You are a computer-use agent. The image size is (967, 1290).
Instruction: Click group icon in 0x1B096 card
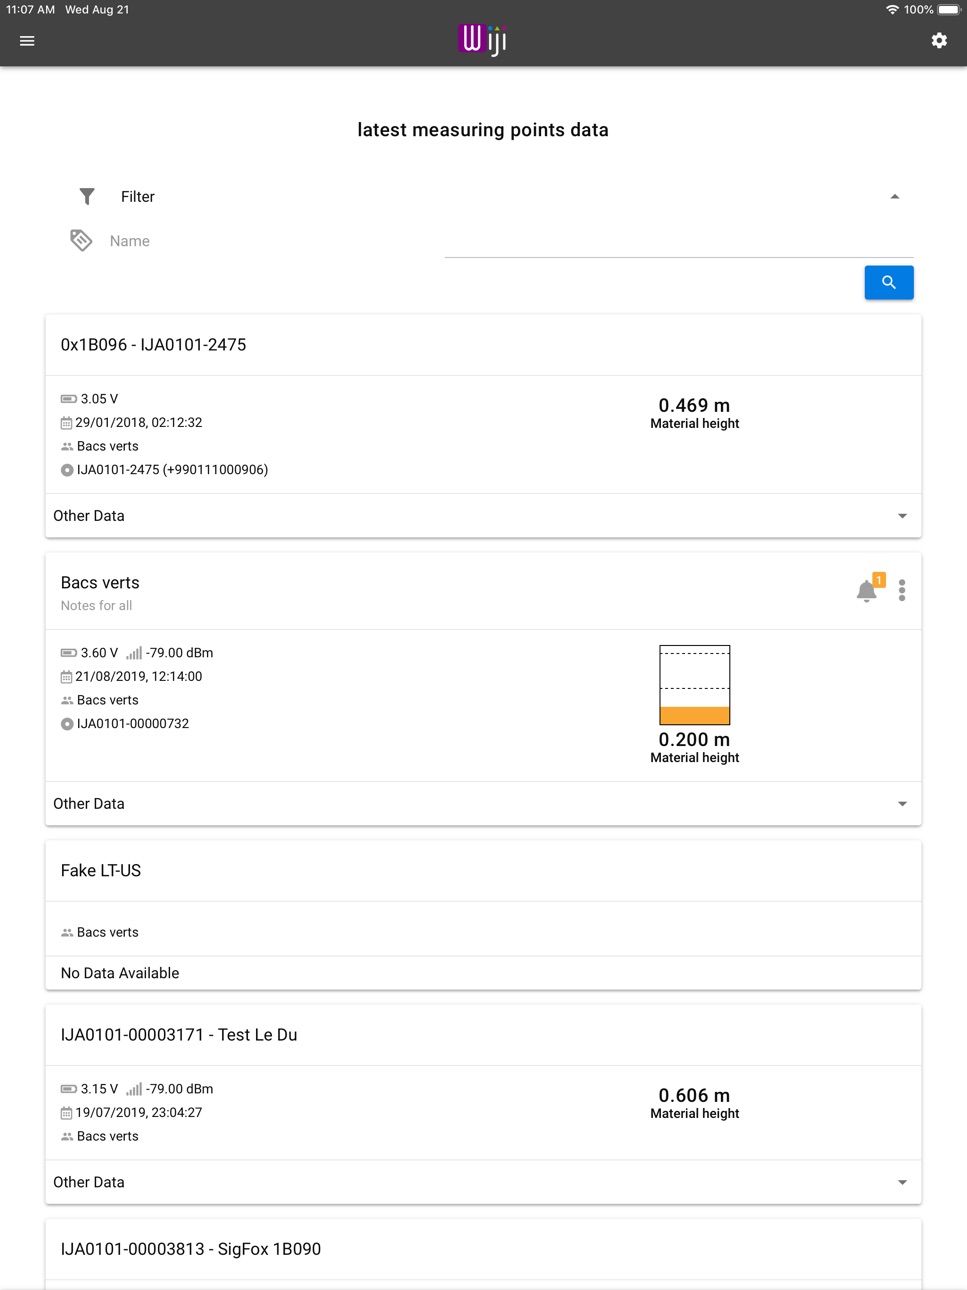67,447
